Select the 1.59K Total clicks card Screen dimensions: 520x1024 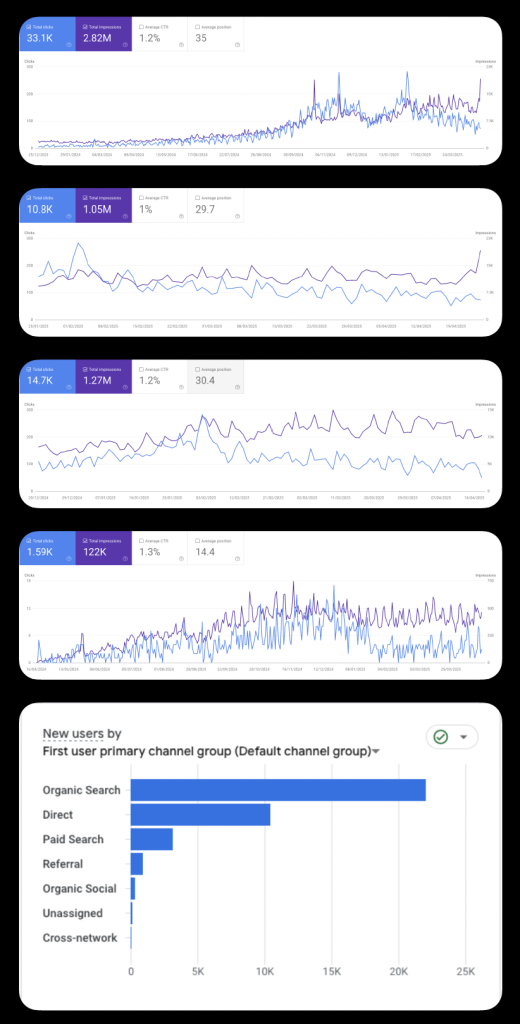coord(48,548)
